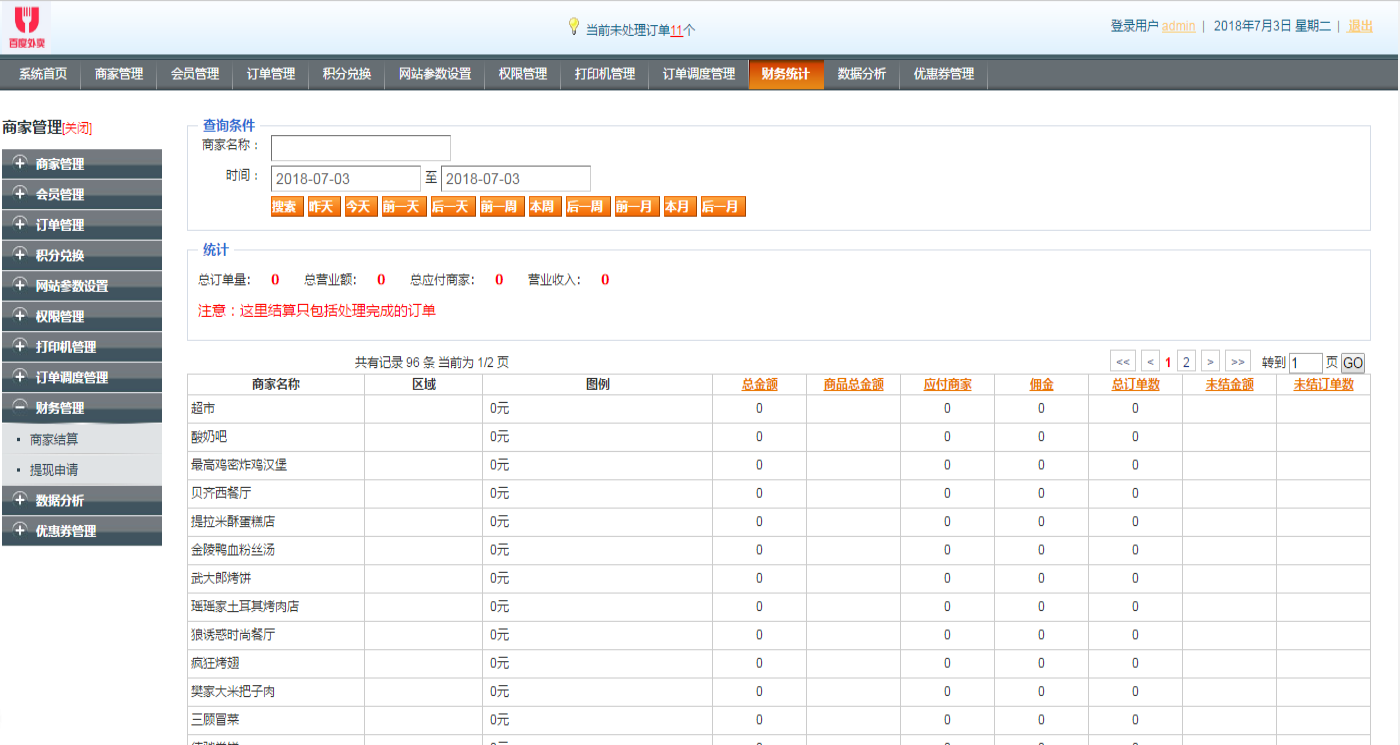Viewport: 1400px width, 745px height.
Task: Sort by the 总金额 column header
Action: [760, 385]
